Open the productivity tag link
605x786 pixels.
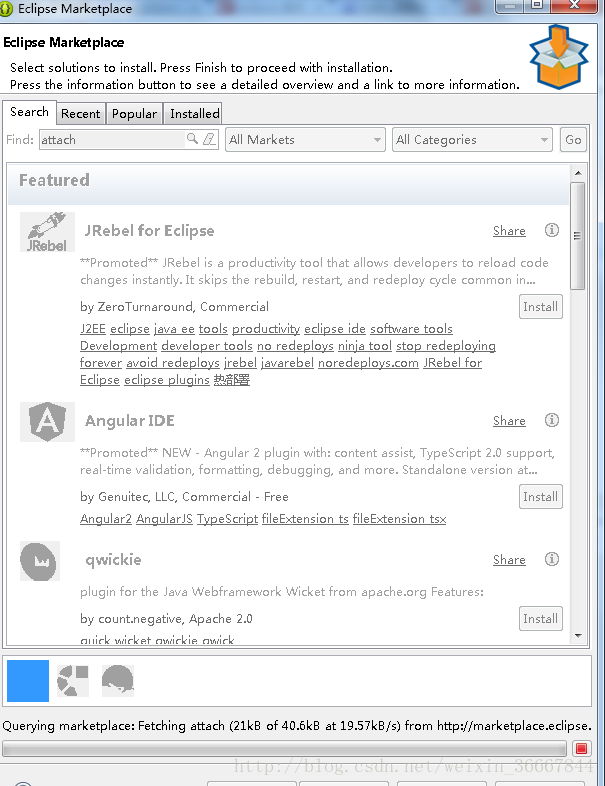click(266, 329)
